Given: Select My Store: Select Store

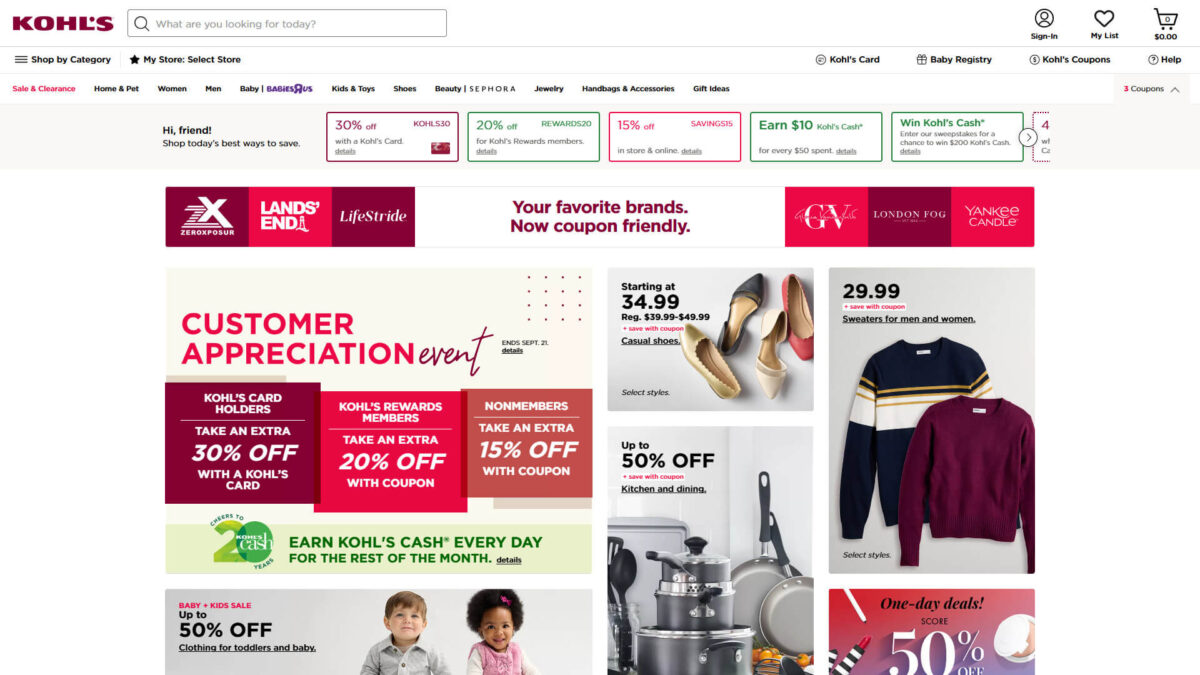Looking at the screenshot, I should pyautogui.click(x=185, y=60).
